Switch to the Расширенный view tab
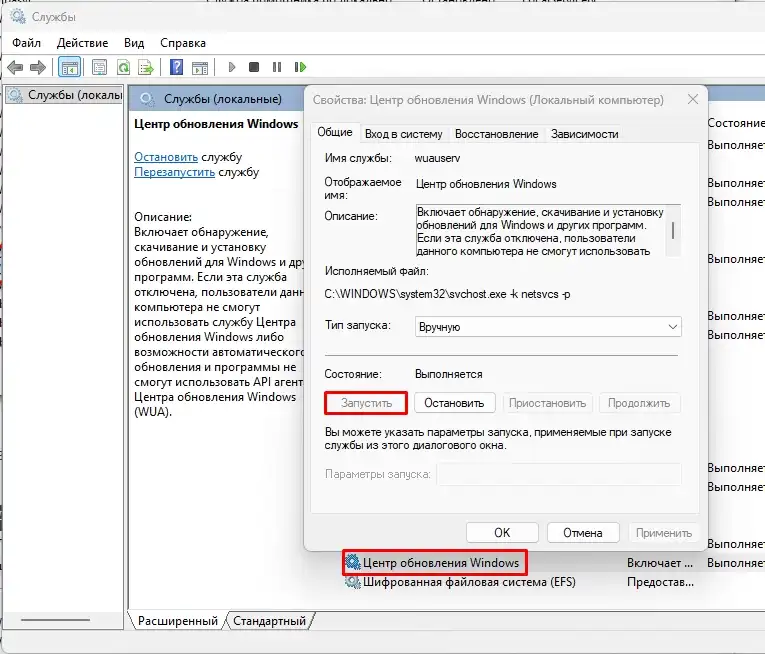Image resolution: width=765 pixels, height=654 pixels. tap(178, 620)
